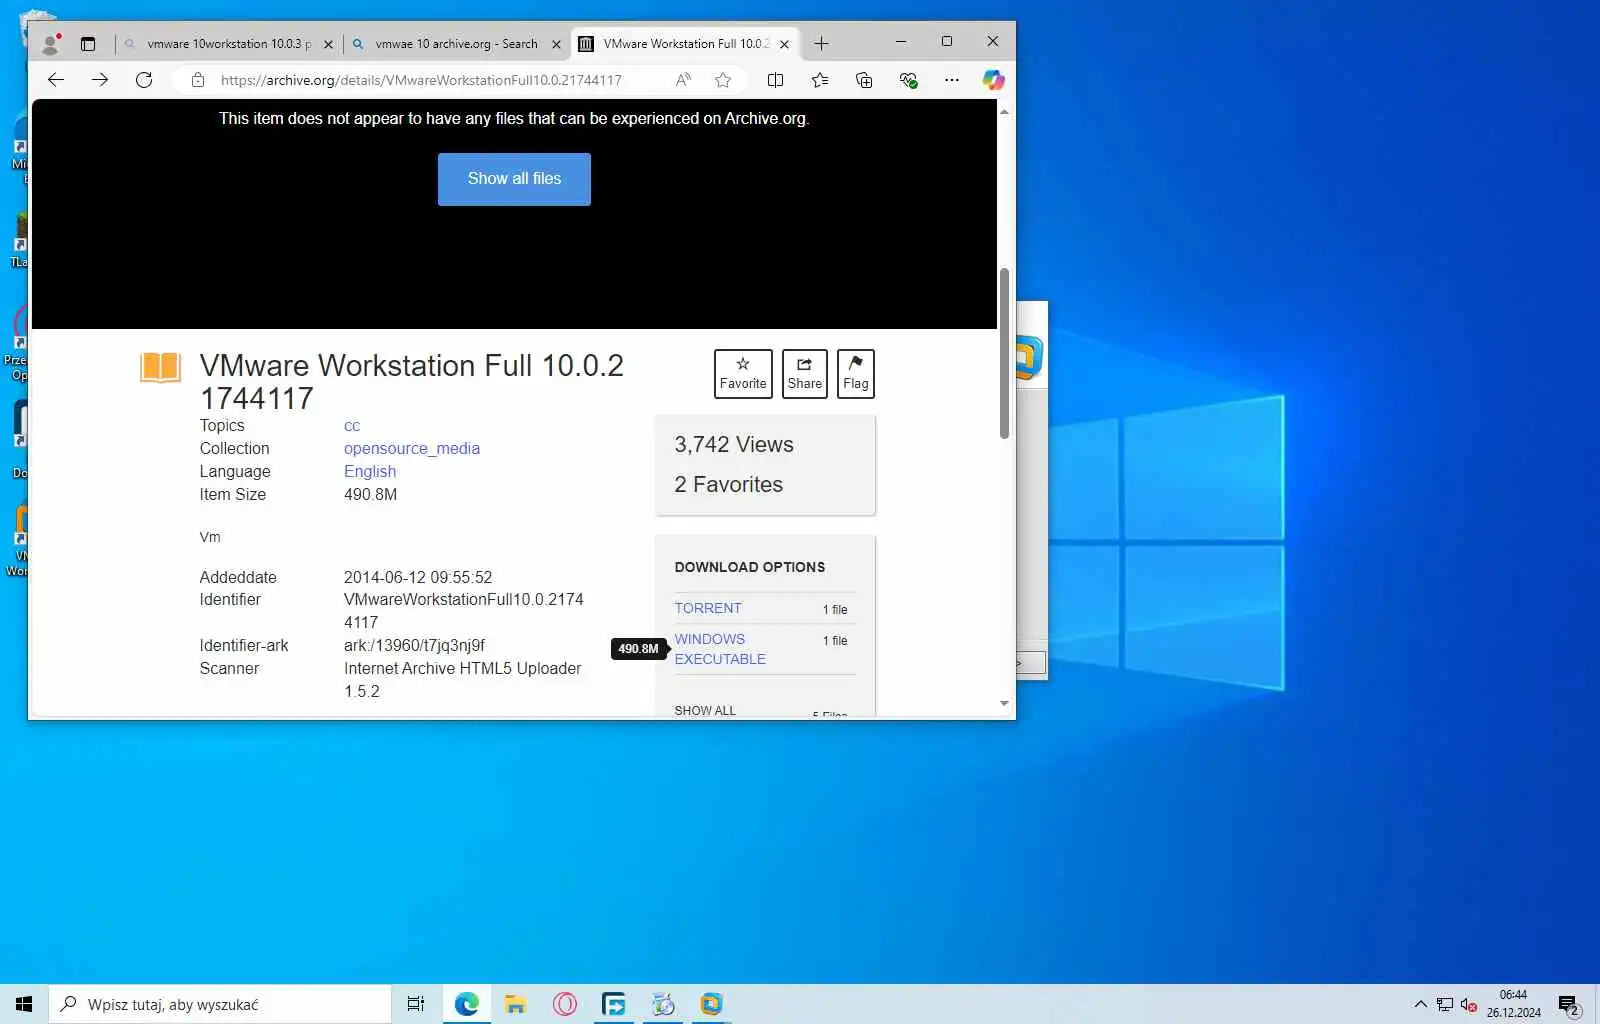
Task: Close the vmware 10workstation 10.0.3 tab
Action: tap(328, 44)
